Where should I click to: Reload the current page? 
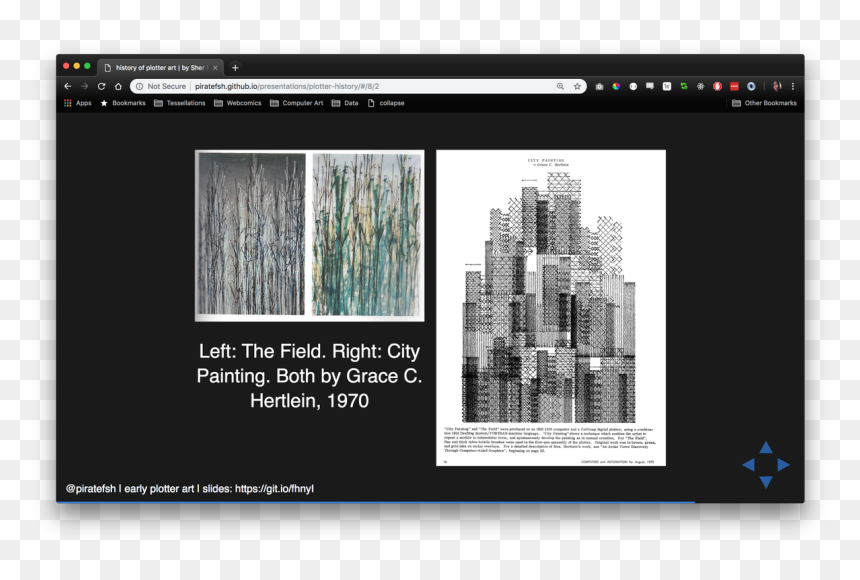(x=101, y=86)
